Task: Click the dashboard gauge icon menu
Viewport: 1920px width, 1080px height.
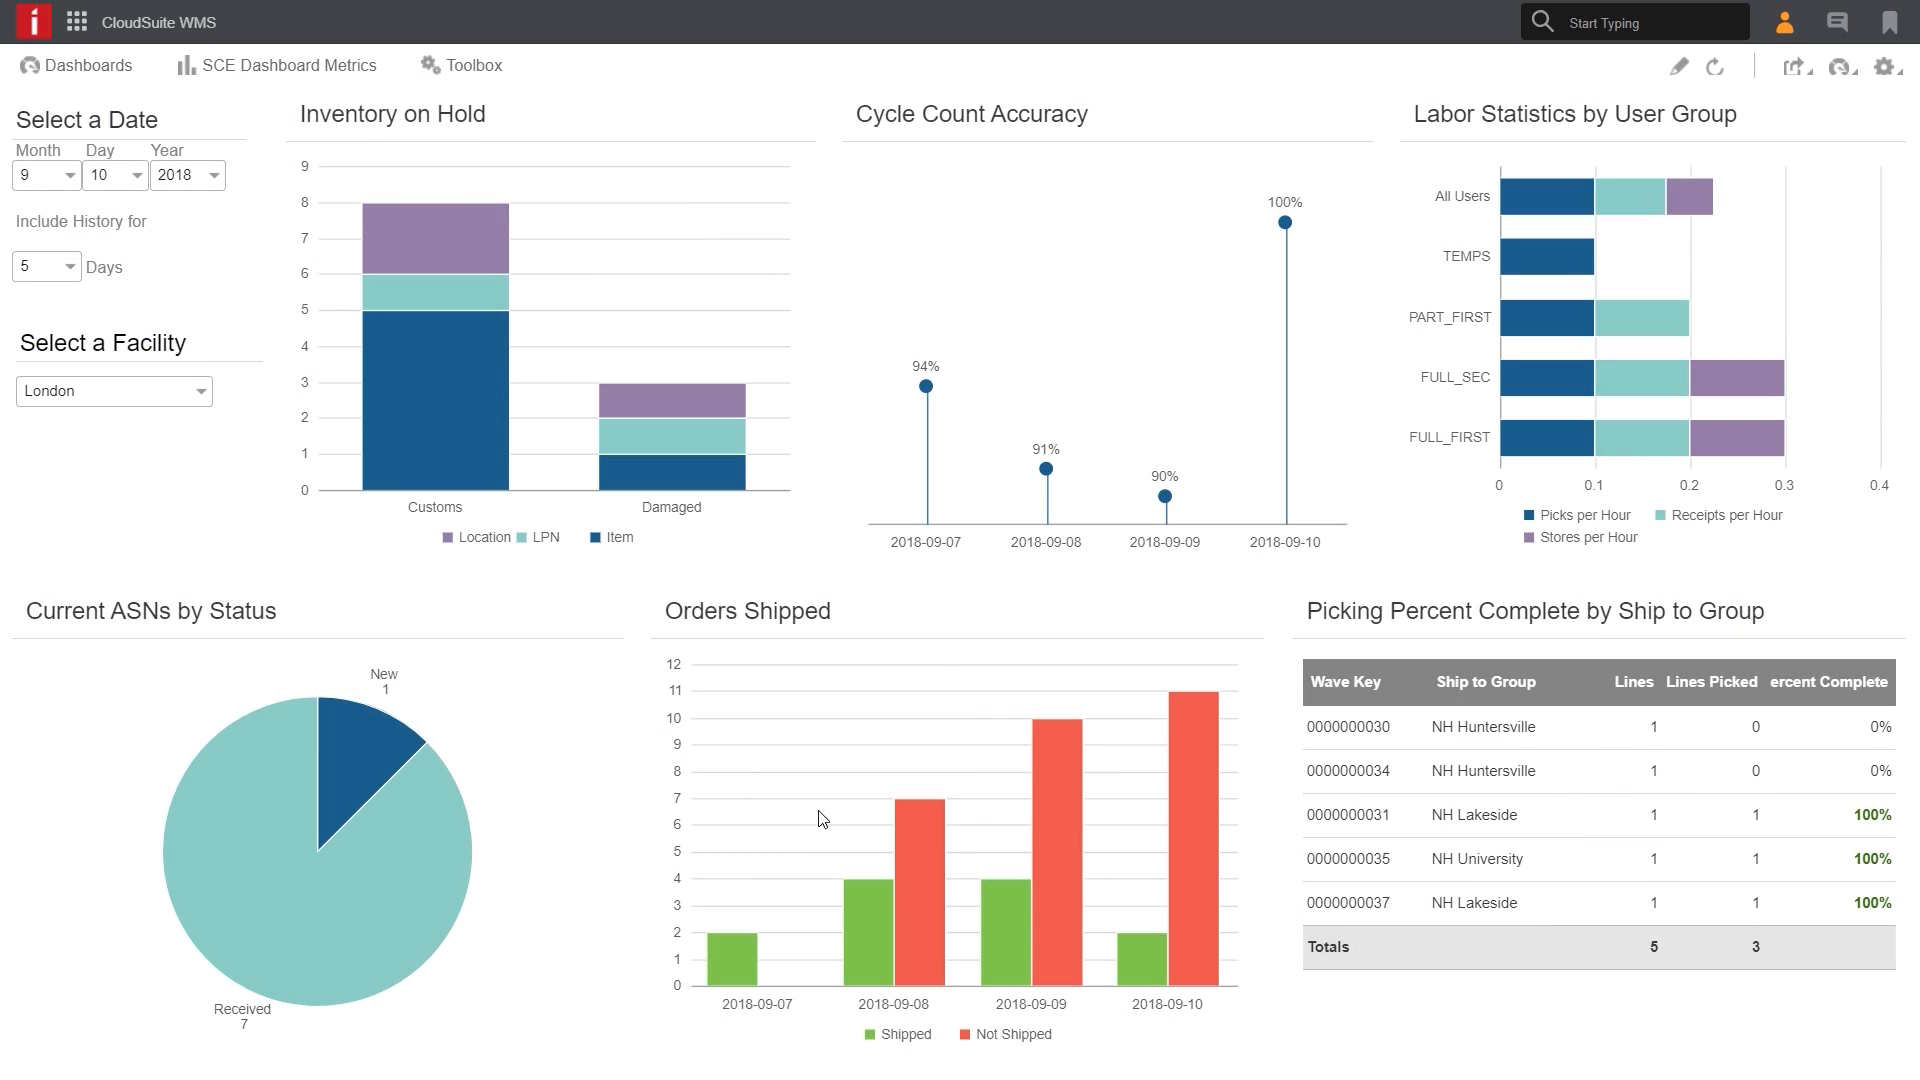Action: [x=1841, y=66]
